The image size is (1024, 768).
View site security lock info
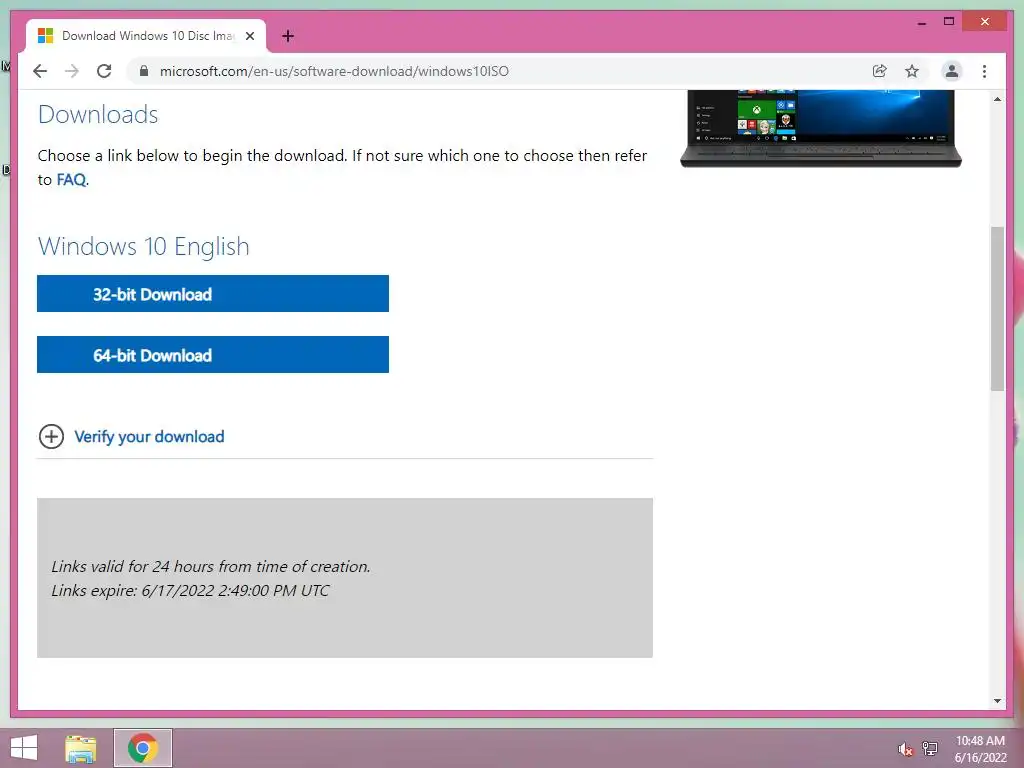(144, 71)
